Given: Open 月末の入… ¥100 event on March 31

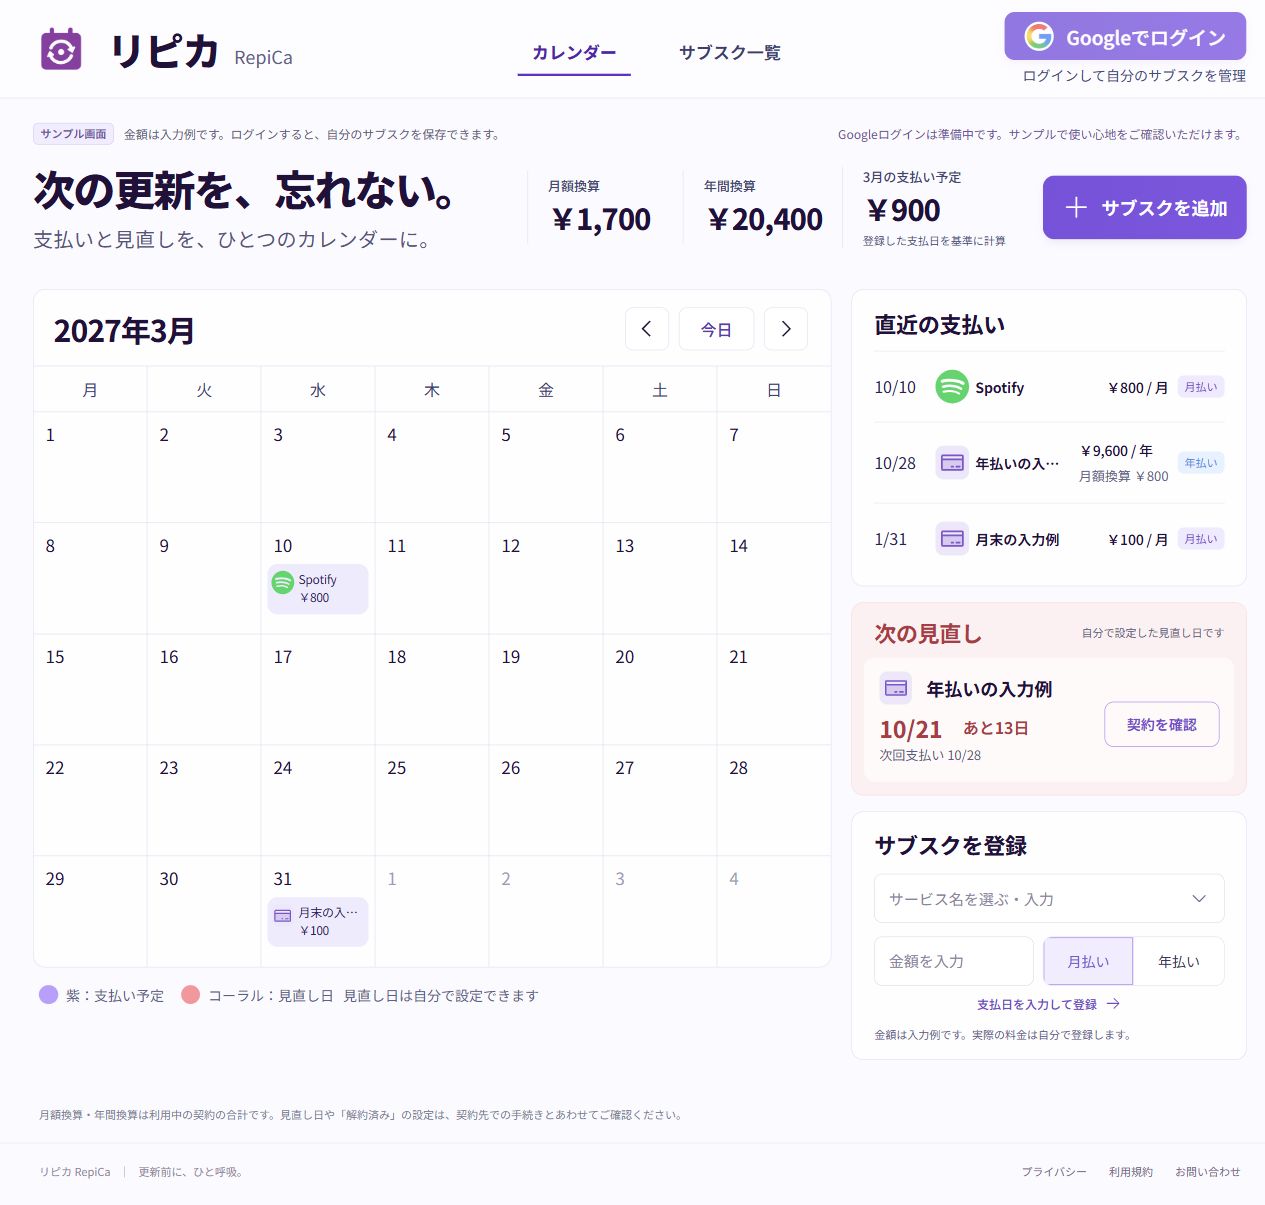Looking at the screenshot, I should coord(318,921).
